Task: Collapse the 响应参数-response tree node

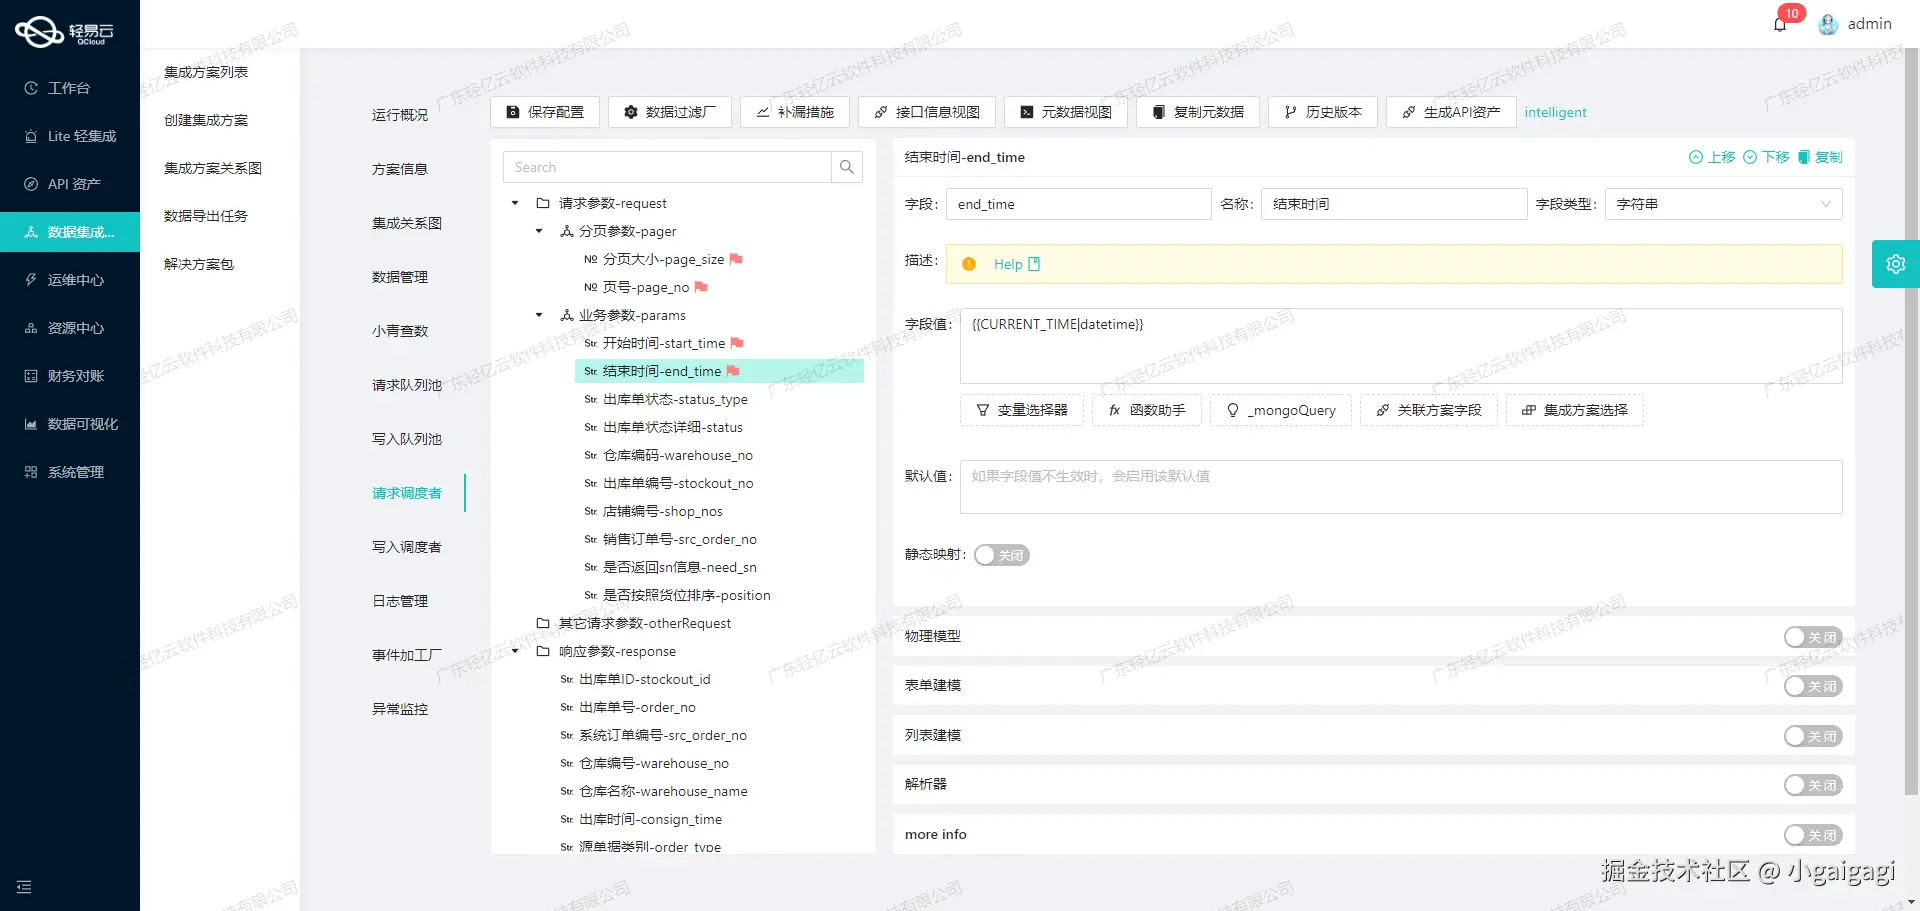Action: [515, 651]
